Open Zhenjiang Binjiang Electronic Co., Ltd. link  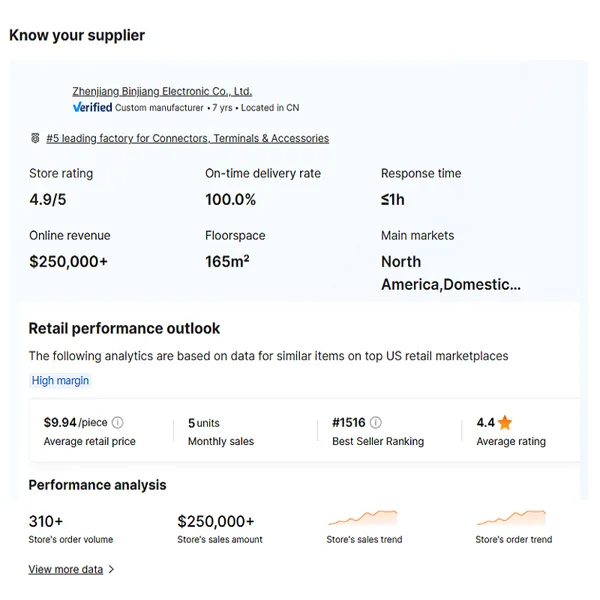click(x=162, y=91)
